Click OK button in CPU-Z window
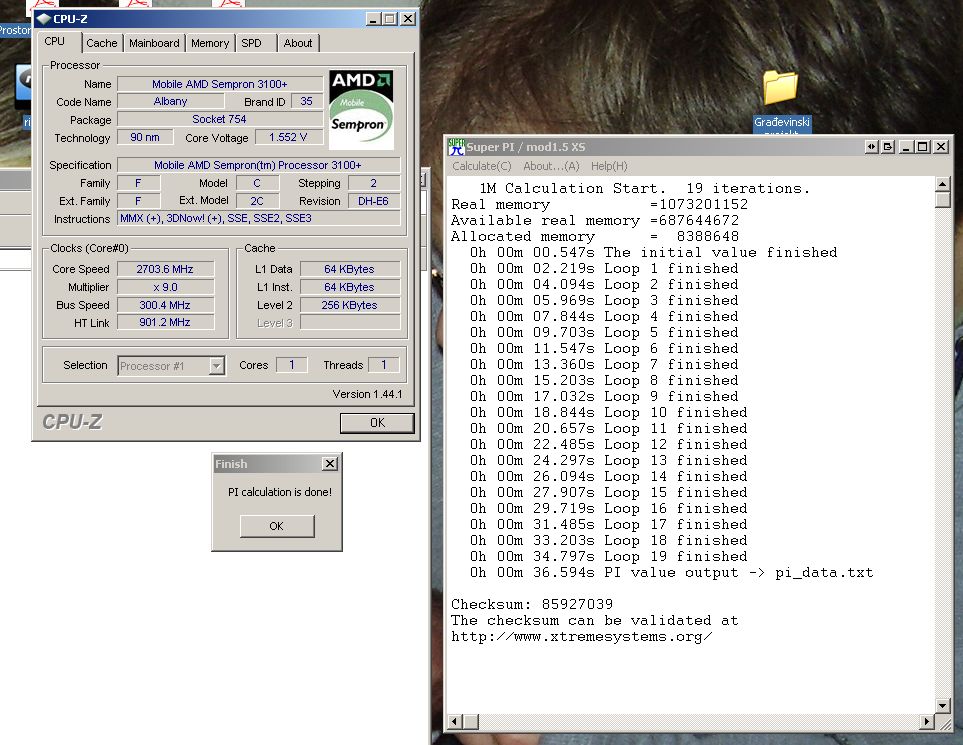963x745 pixels. point(377,423)
